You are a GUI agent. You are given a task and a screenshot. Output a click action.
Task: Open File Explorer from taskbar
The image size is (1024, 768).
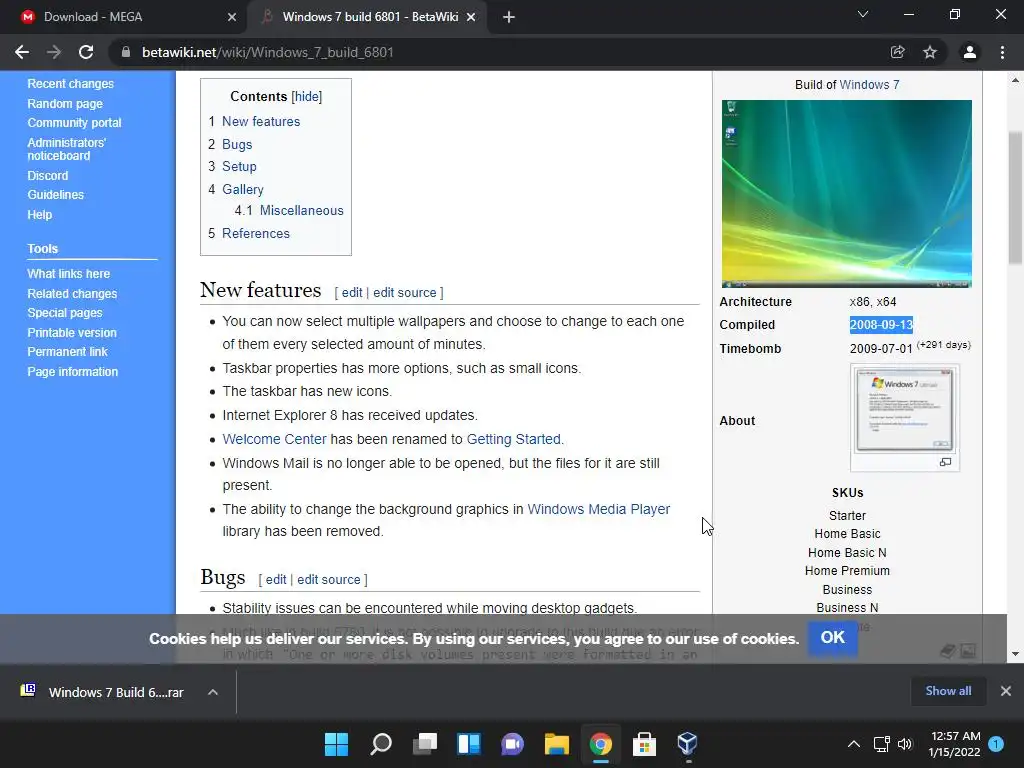(x=556, y=744)
